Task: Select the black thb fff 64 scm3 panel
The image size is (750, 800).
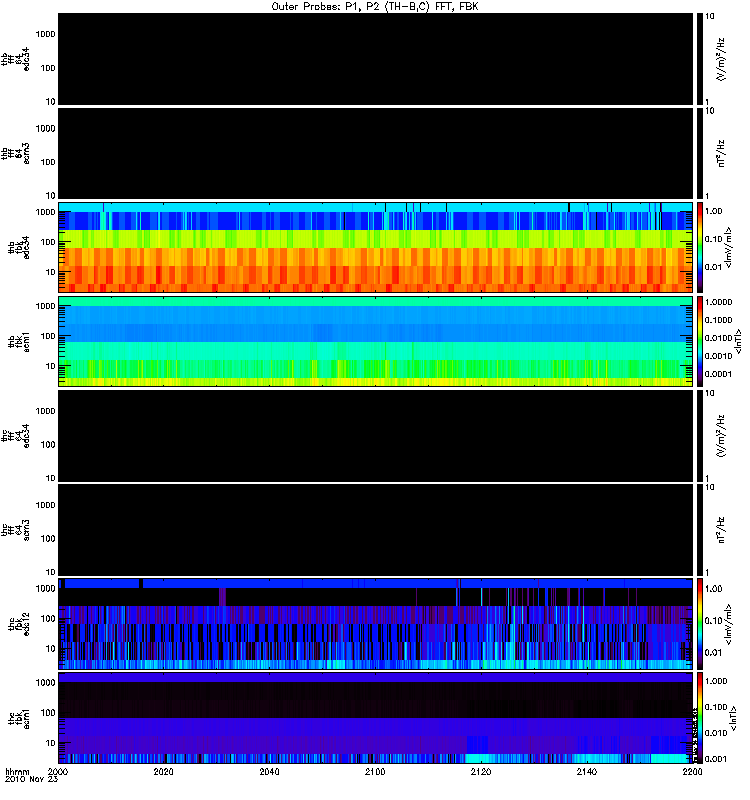Action: point(376,153)
